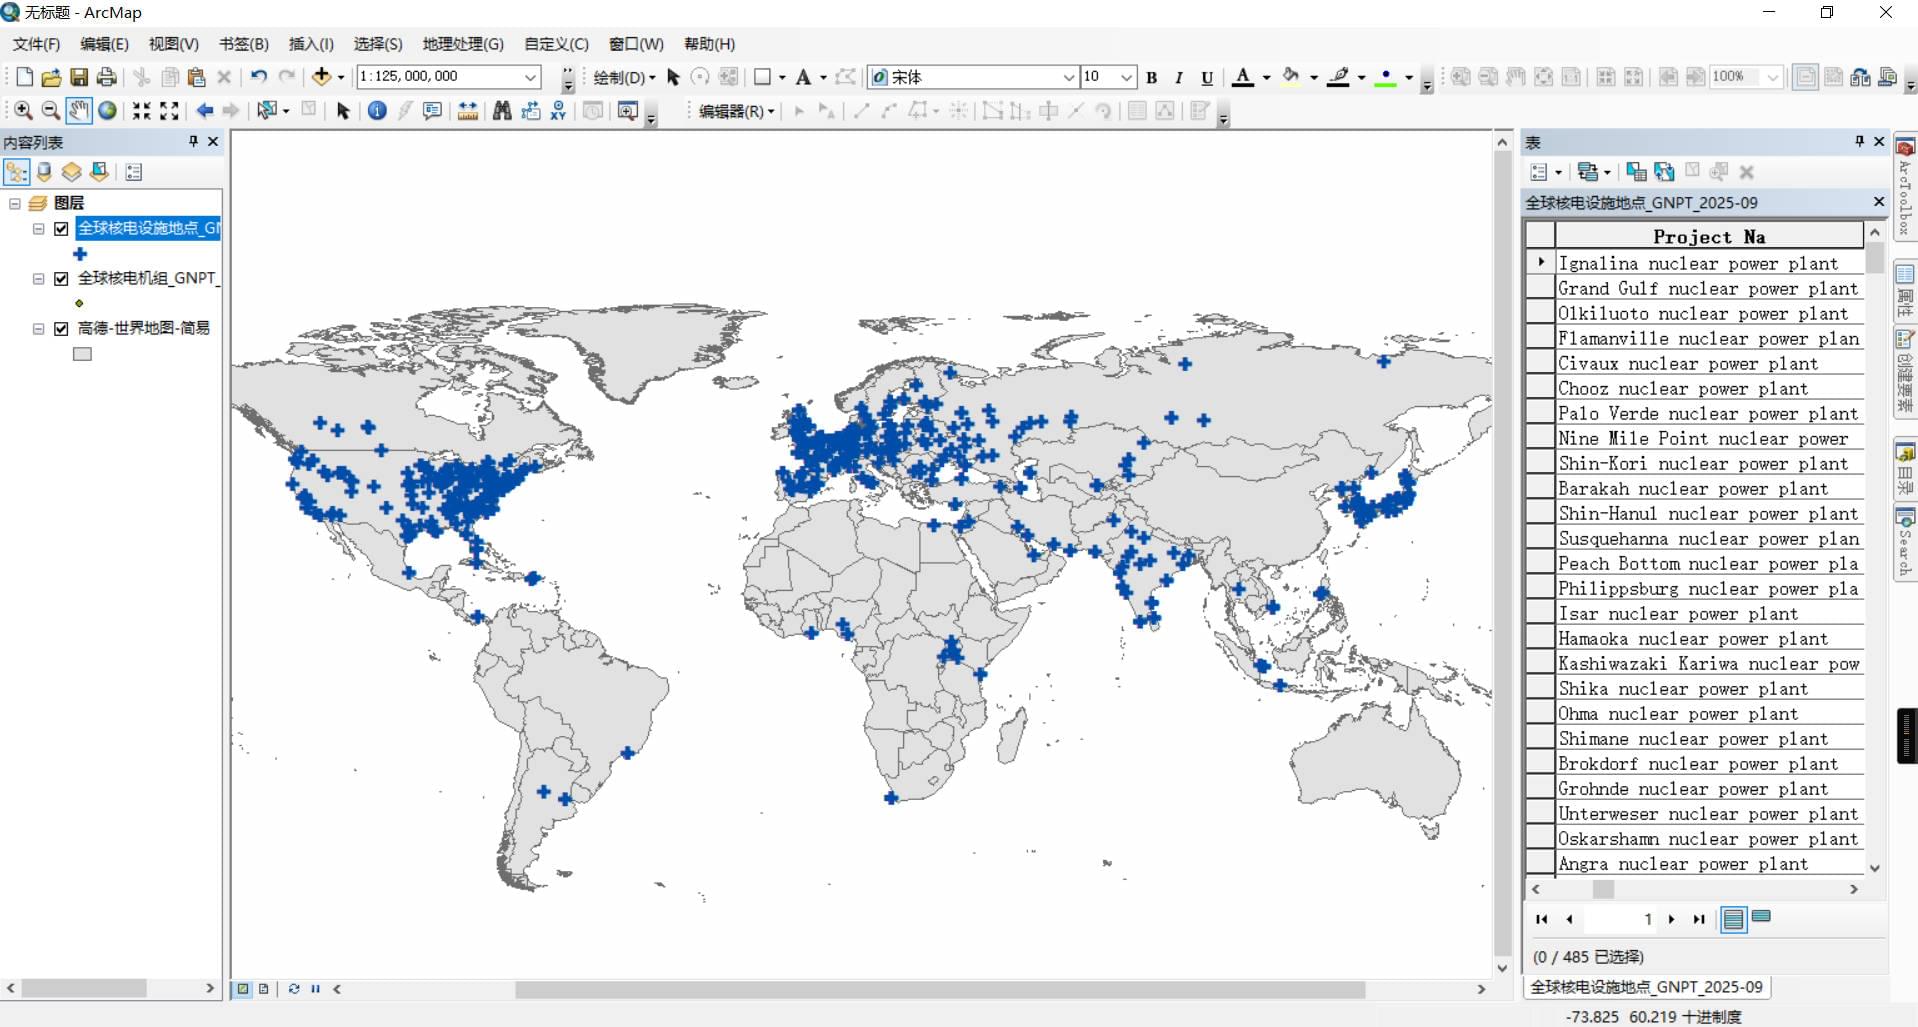Viewport: 1918px width, 1027px height.
Task: Open the Go To XY tool
Action: coord(558,111)
